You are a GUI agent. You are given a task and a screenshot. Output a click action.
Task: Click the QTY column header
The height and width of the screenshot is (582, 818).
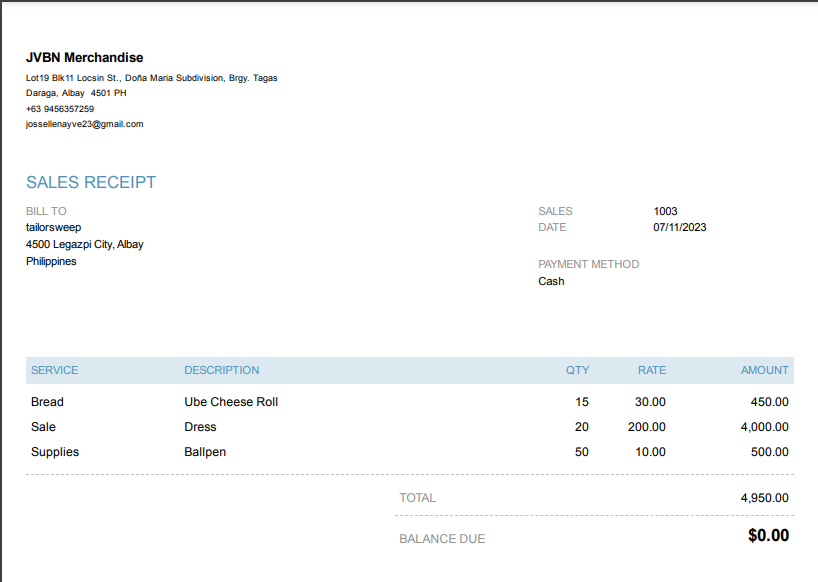click(578, 370)
